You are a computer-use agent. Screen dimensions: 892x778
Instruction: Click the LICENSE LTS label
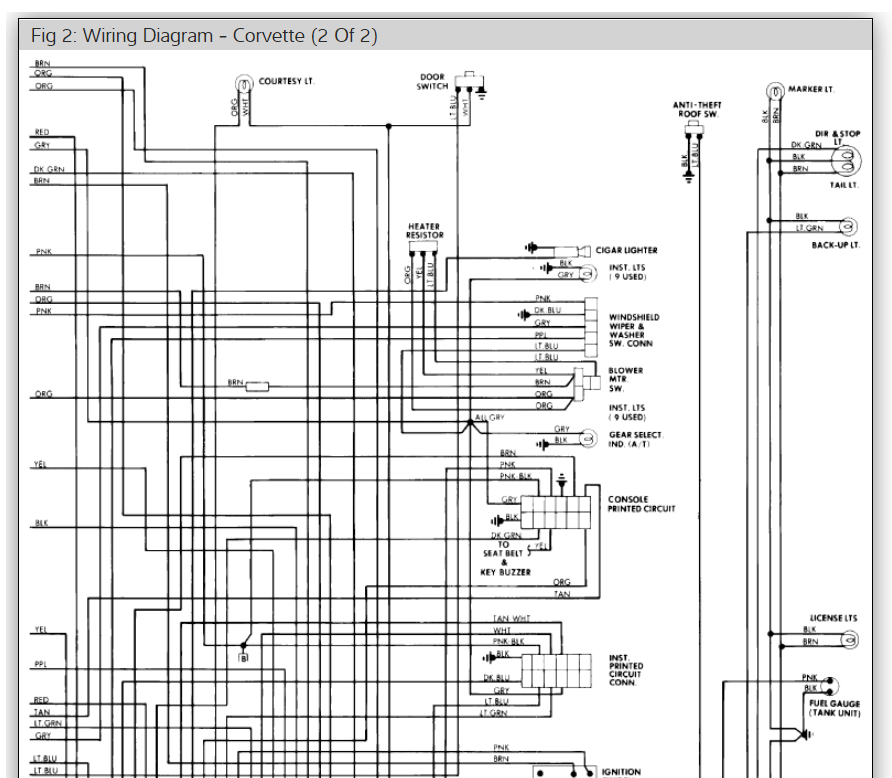click(833, 618)
